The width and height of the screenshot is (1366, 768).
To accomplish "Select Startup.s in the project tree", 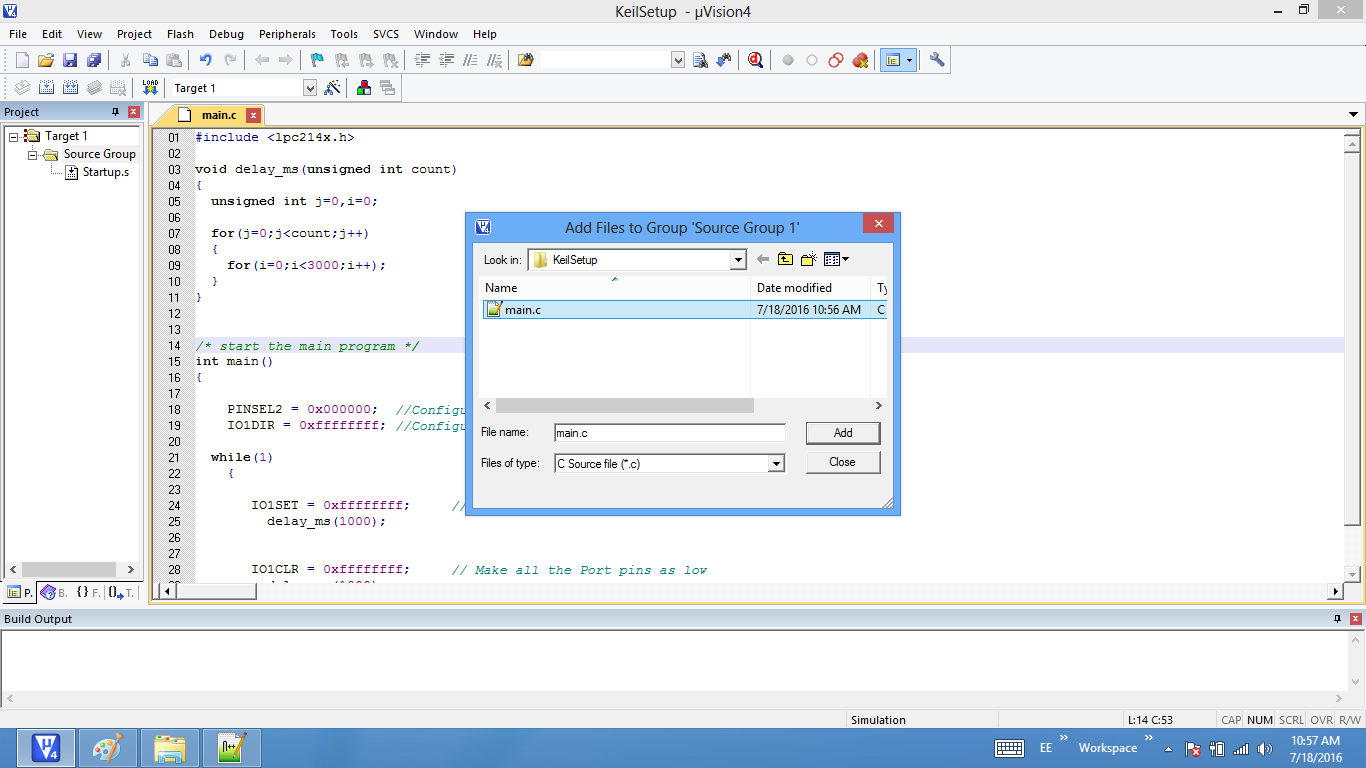I will 97,172.
